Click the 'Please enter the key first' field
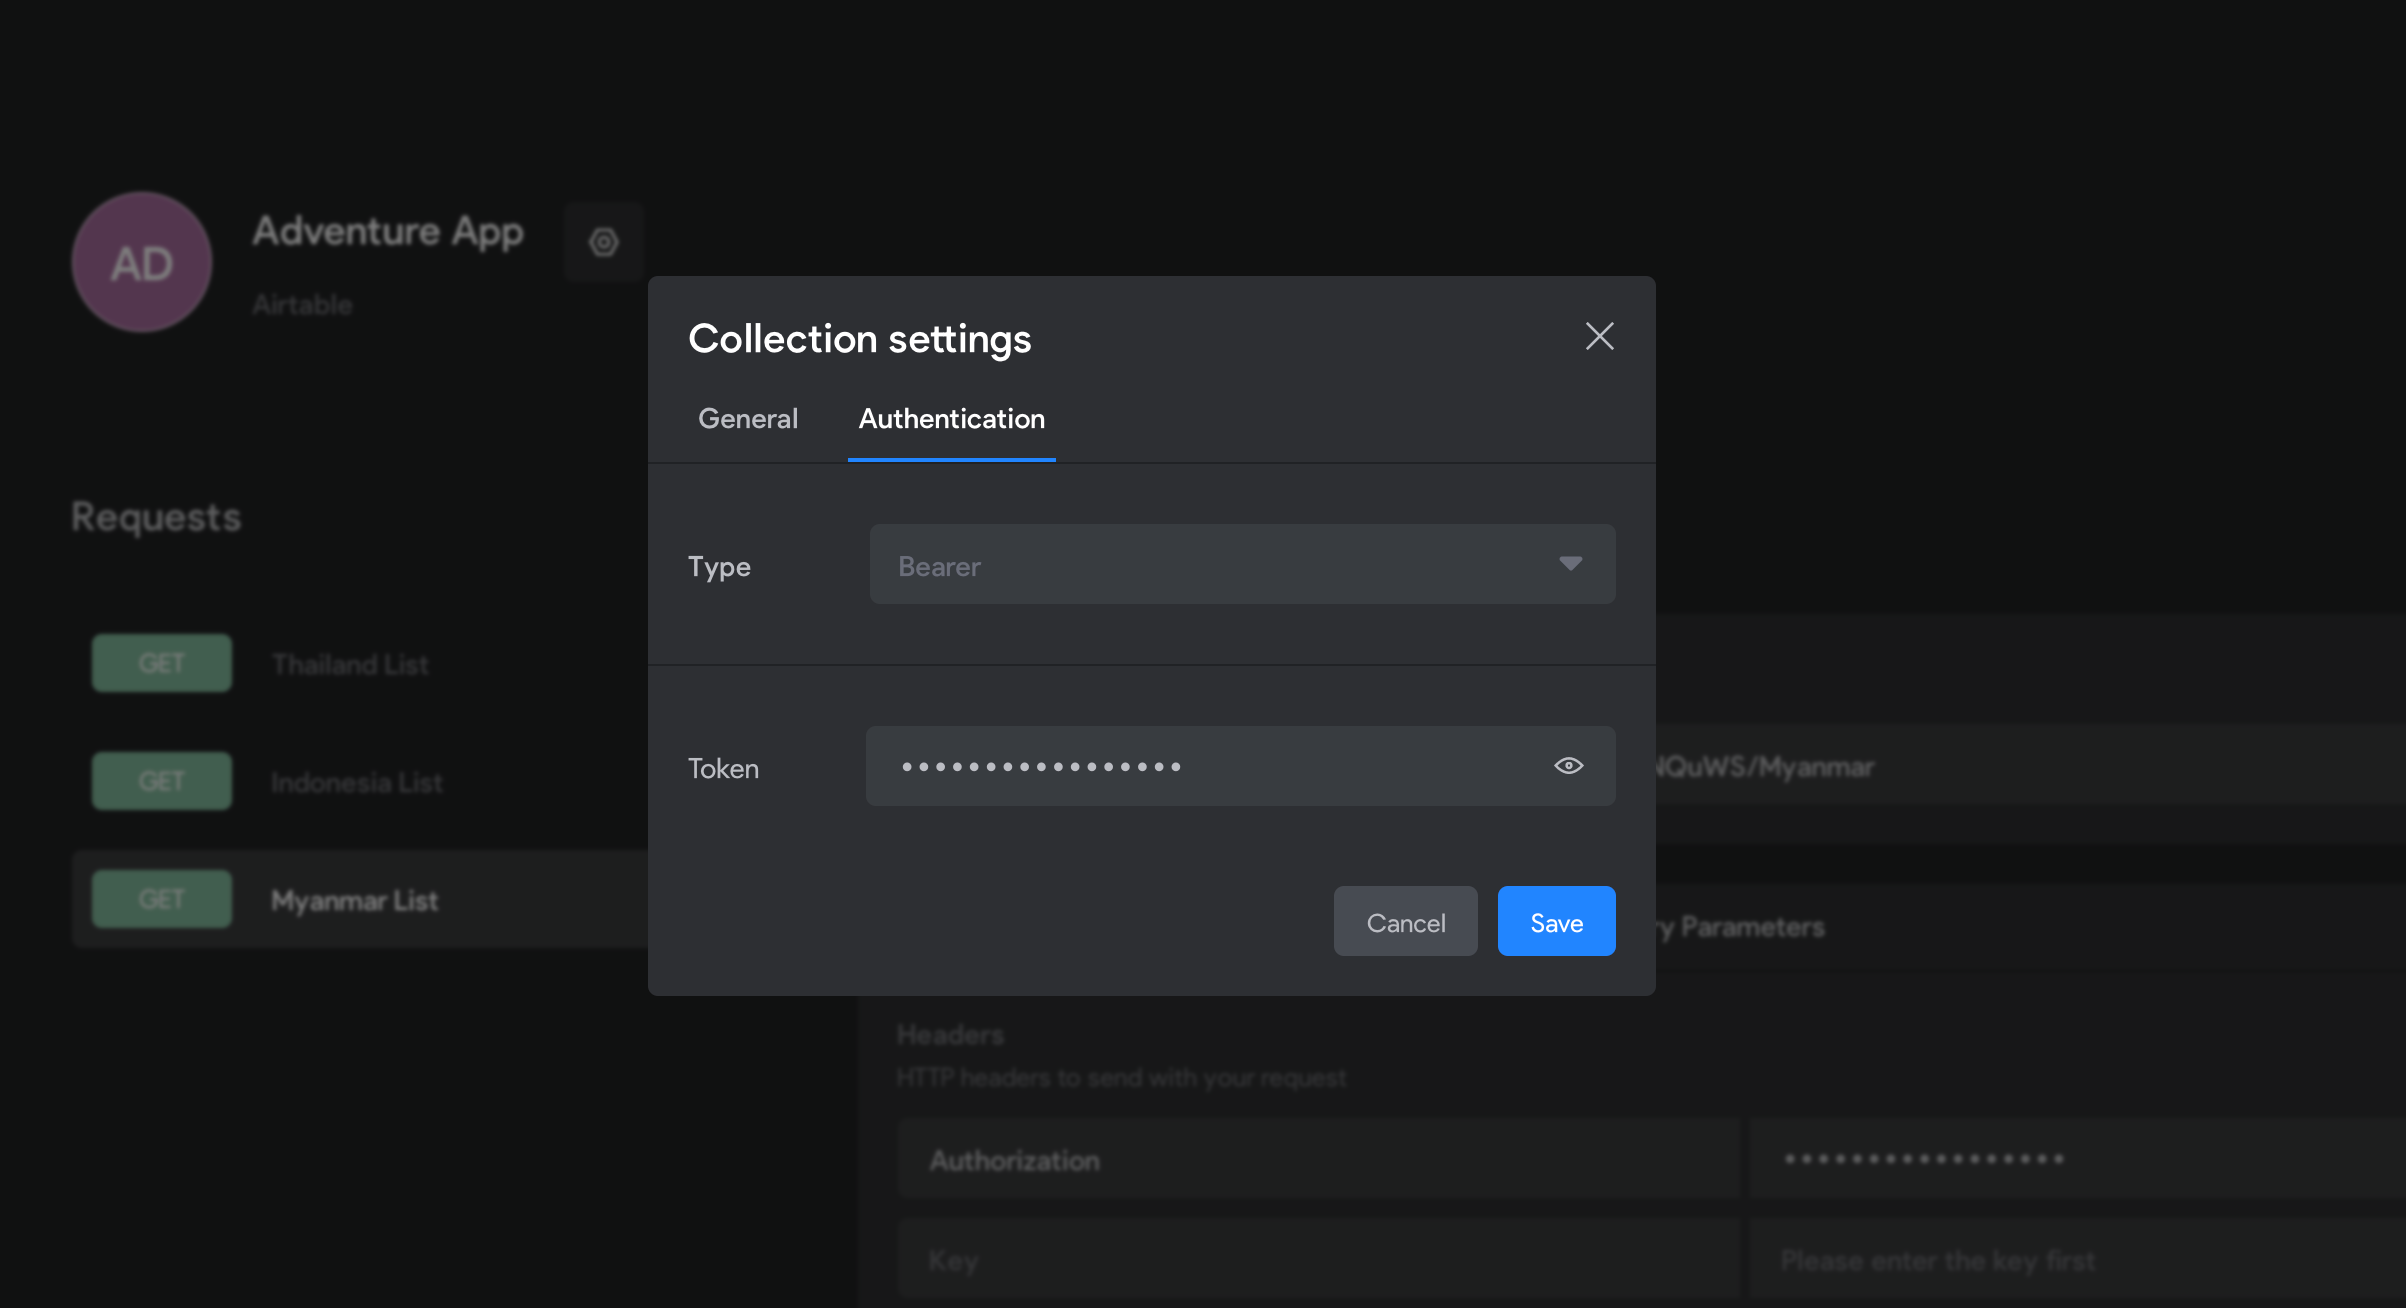The width and height of the screenshot is (2406, 1308). pyautogui.click(x=2077, y=1260)
